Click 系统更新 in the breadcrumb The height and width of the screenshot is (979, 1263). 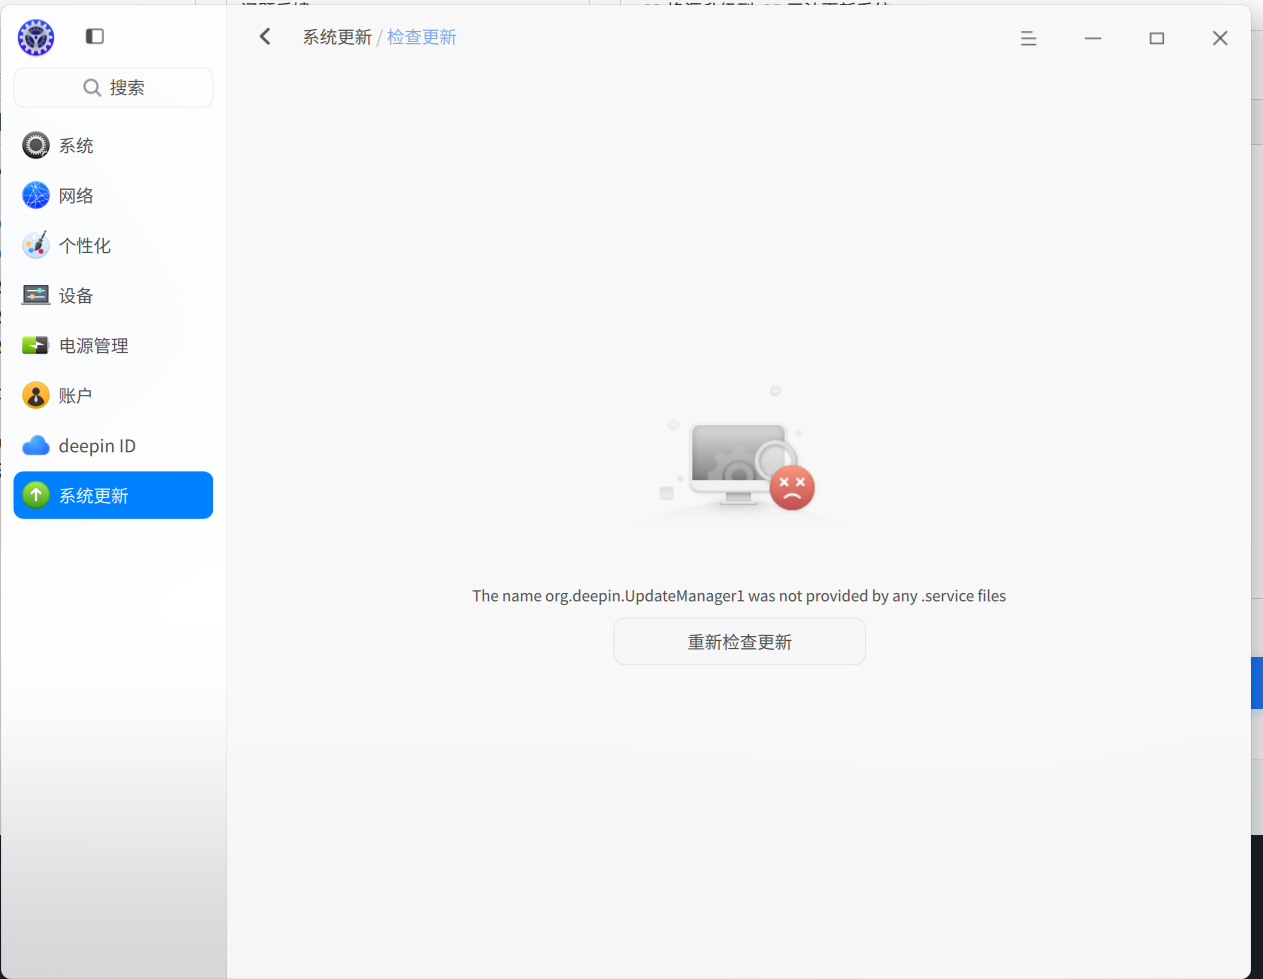[337, 37]
